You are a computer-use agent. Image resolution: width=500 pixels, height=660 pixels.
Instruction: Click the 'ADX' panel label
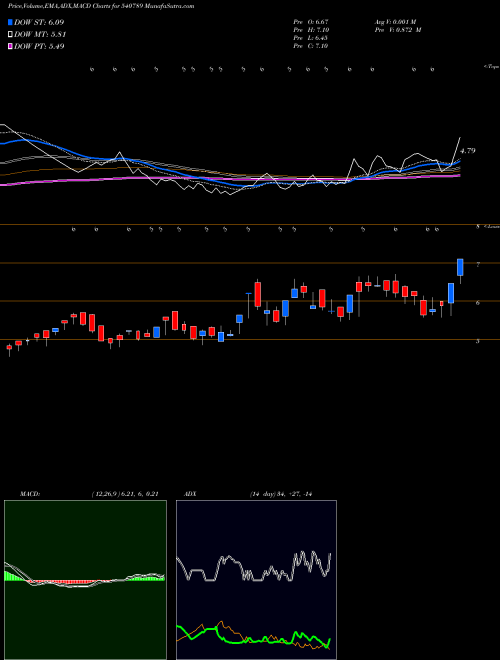point(190,494)
